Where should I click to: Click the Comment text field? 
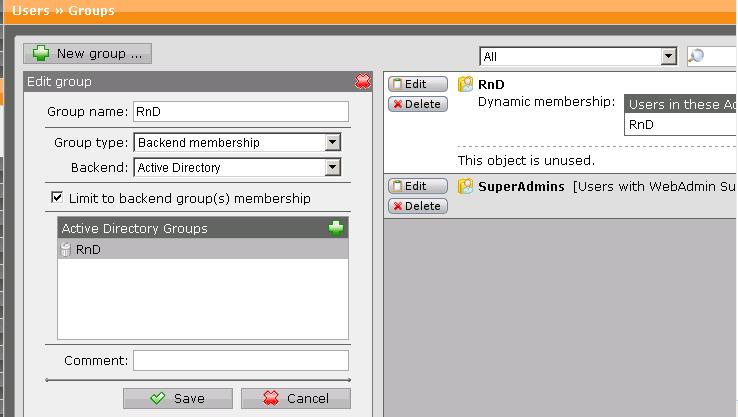pos(240,360)
